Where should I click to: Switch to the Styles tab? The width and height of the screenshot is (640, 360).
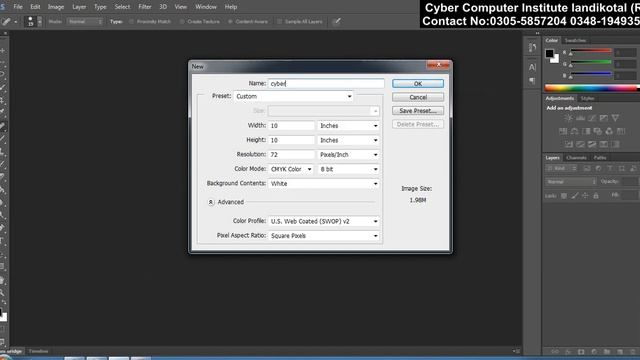click(587, 98)
